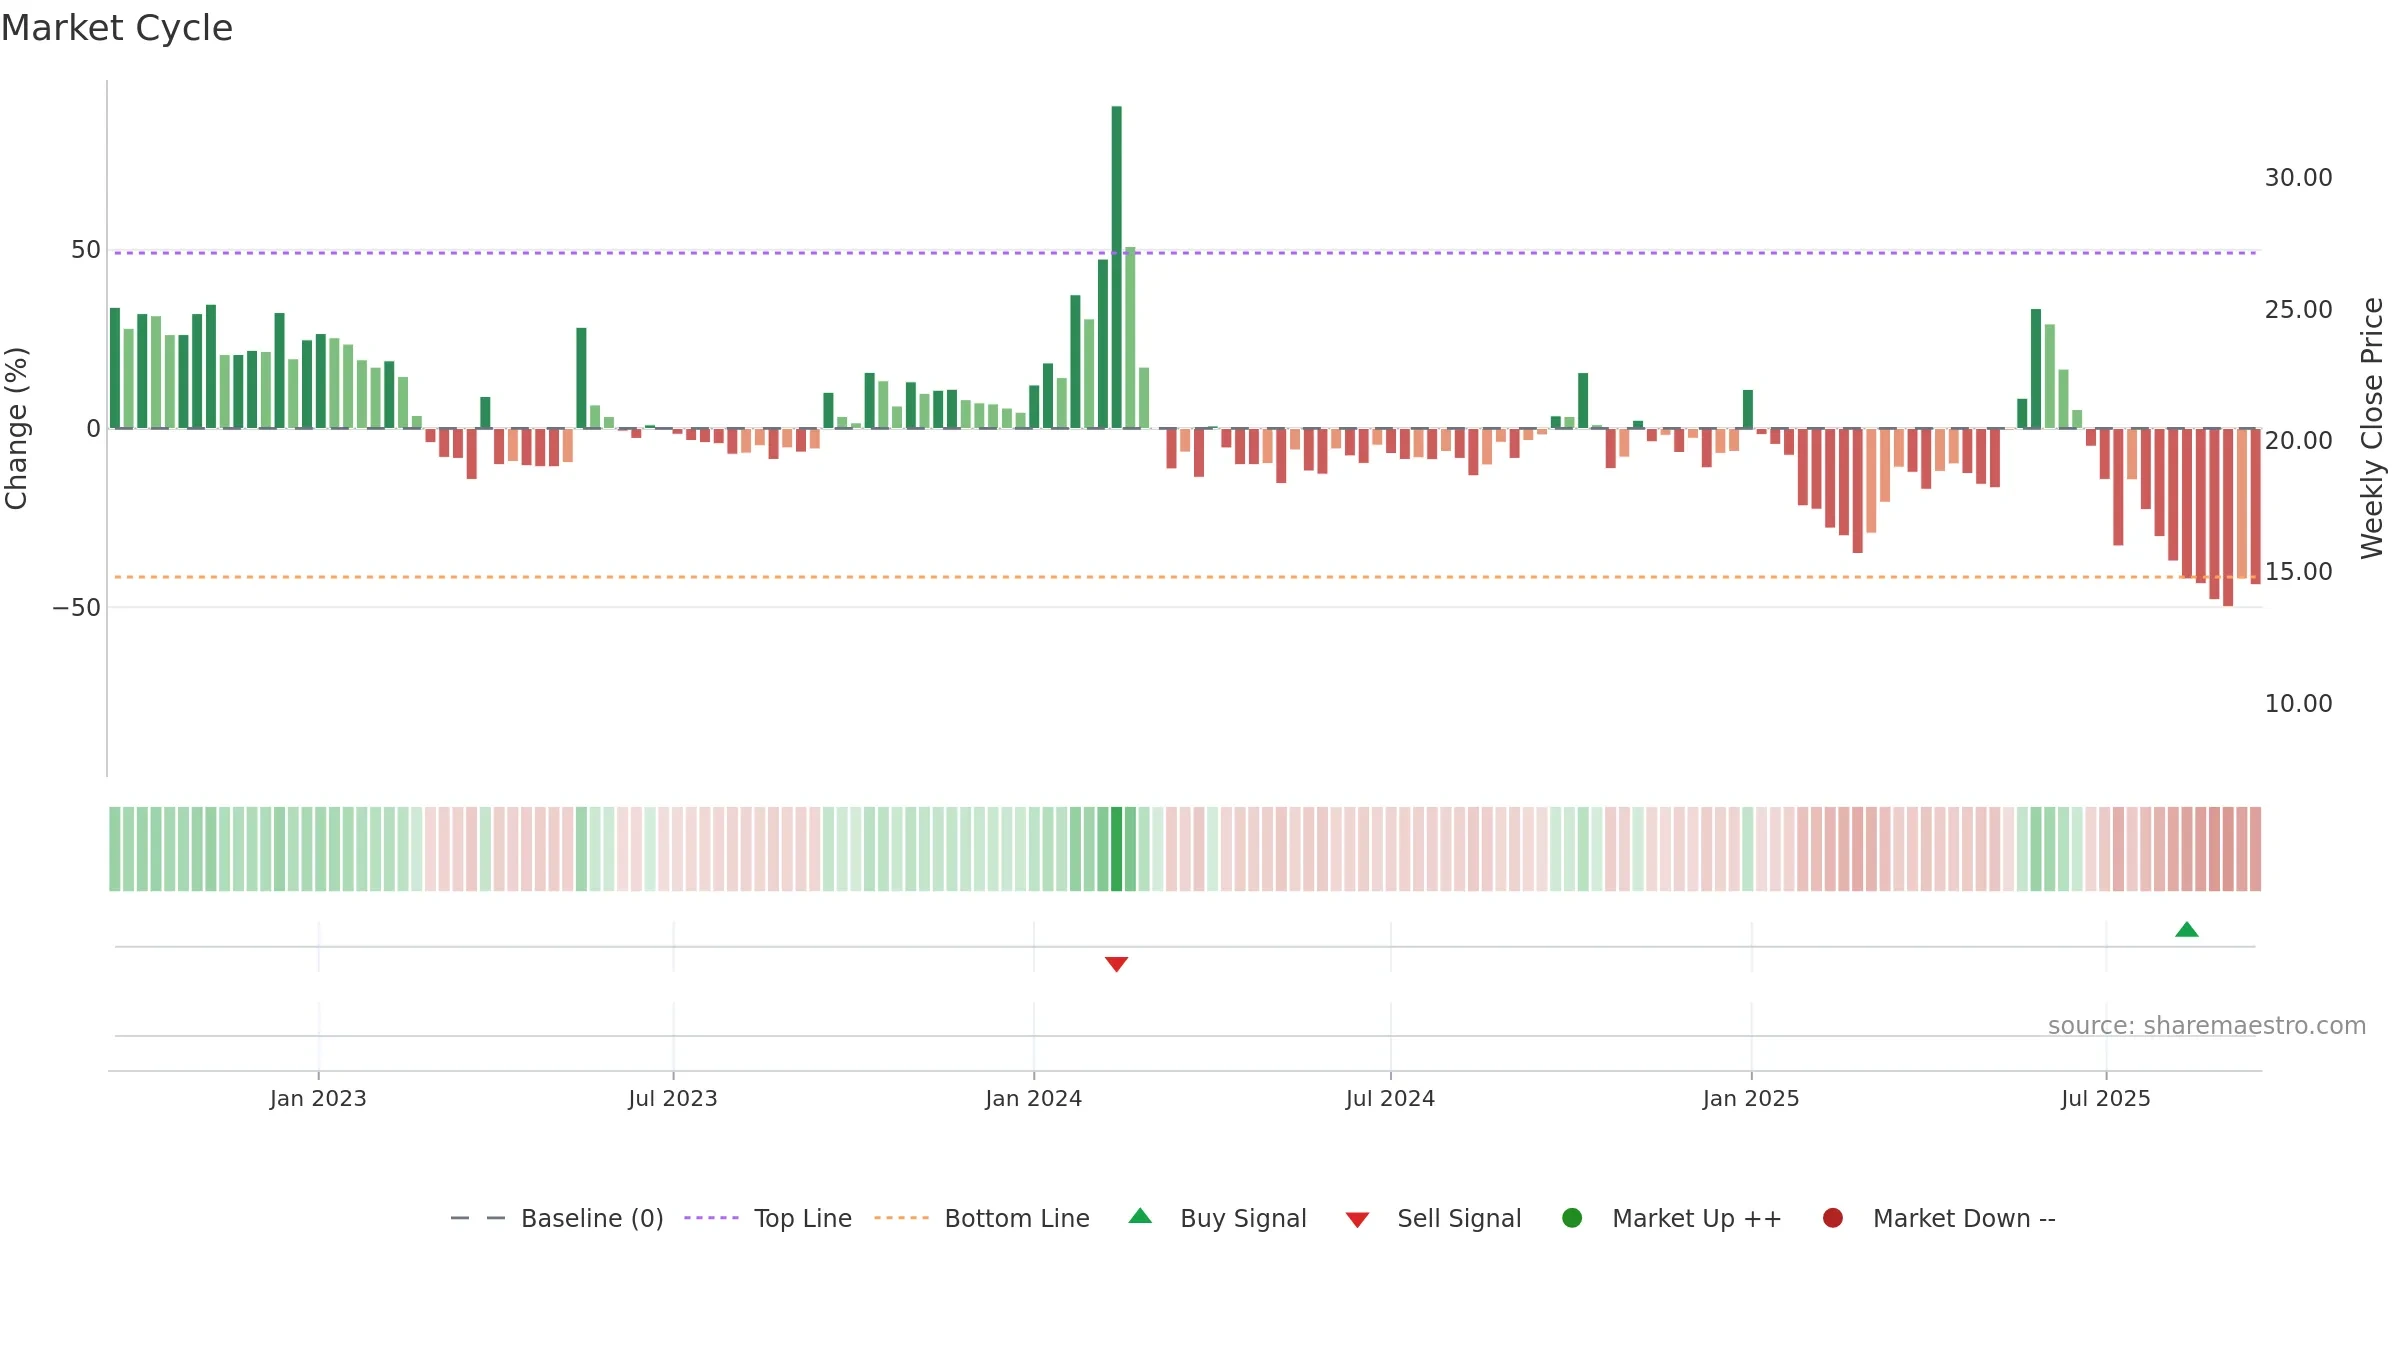The image size is (2400, 1350).
Task: Click the red Sell Signal triangle marker on the signal row
Action: (1116, 964)
